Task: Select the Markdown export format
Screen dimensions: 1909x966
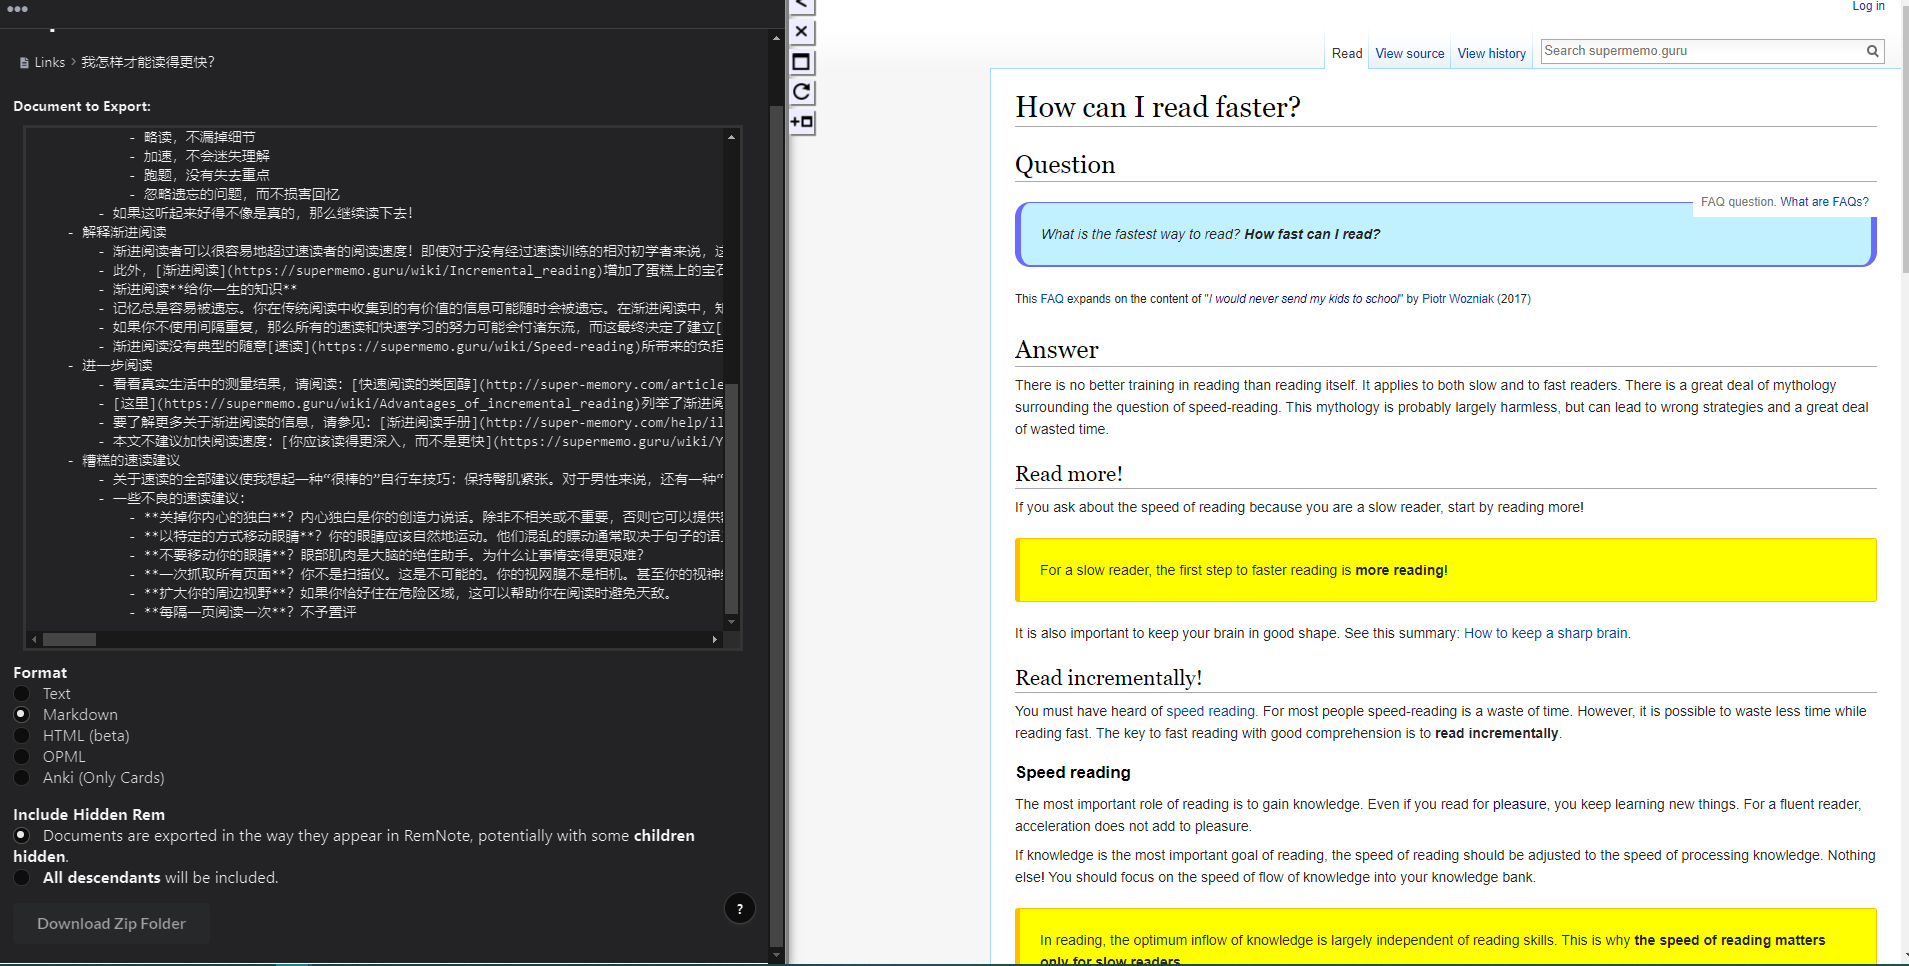Action: pyautogui.click(x=21, y=715)
